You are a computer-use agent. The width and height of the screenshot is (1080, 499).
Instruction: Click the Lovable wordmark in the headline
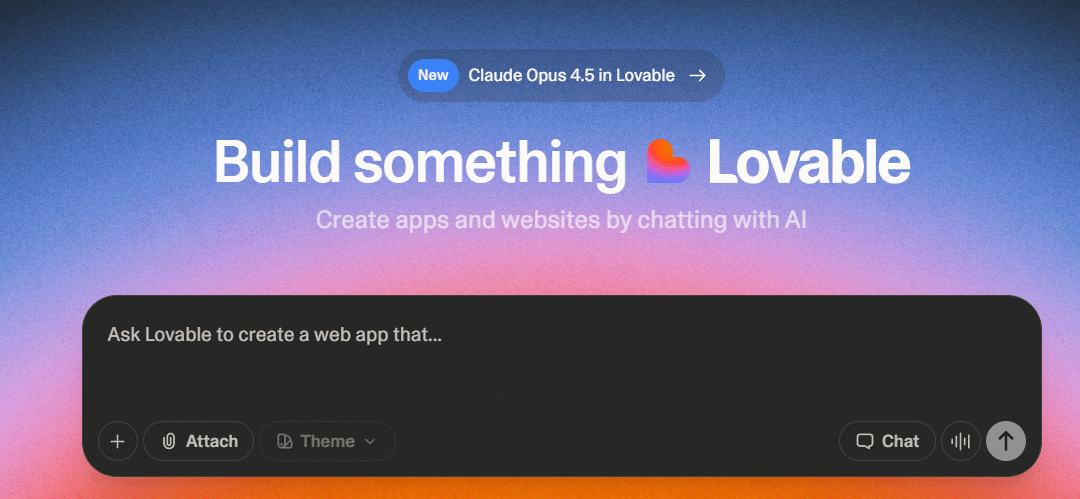(809, 163)
